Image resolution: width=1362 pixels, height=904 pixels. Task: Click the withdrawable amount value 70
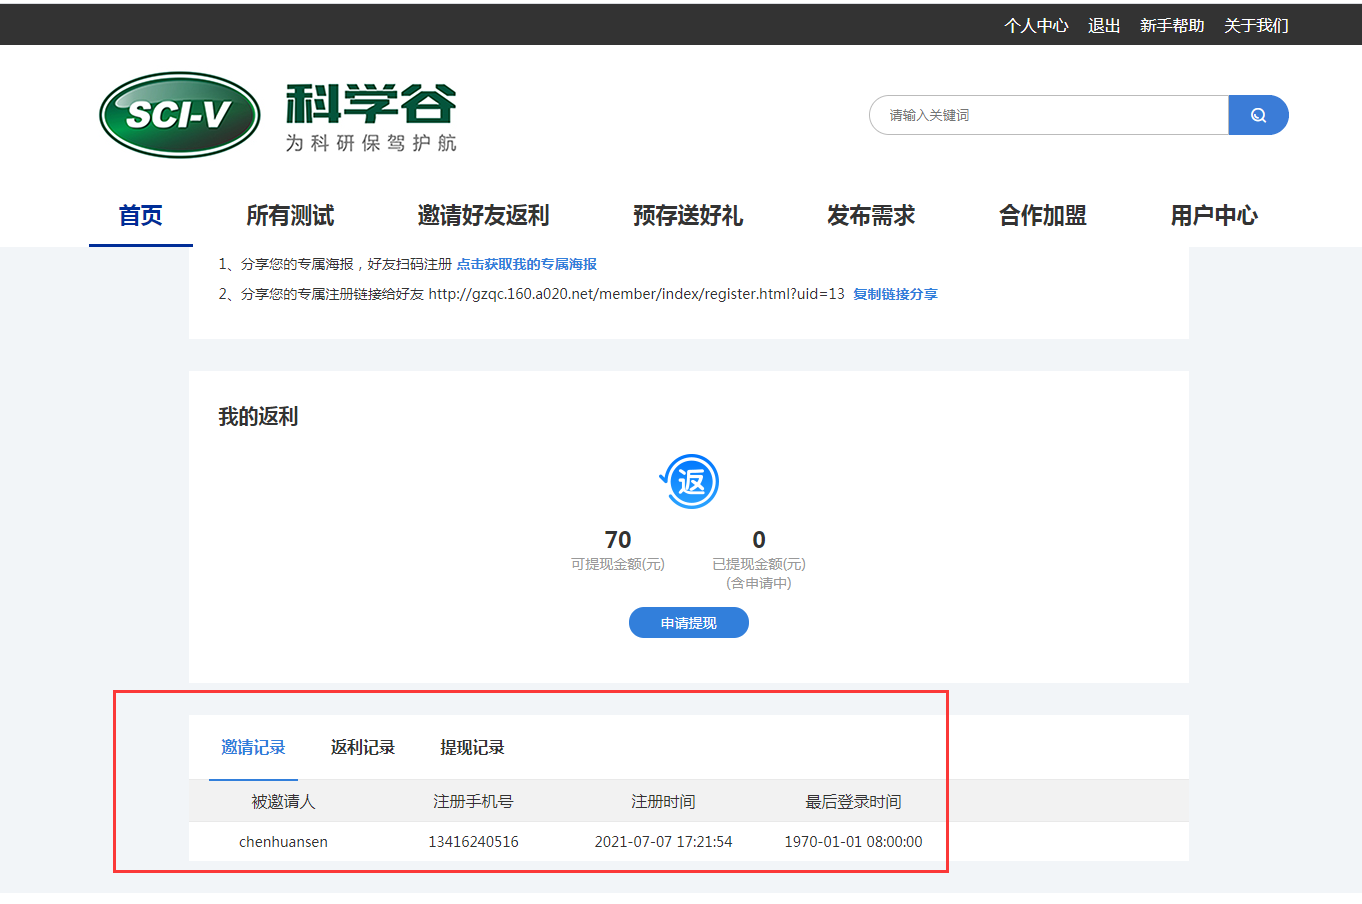coord(618,540)
